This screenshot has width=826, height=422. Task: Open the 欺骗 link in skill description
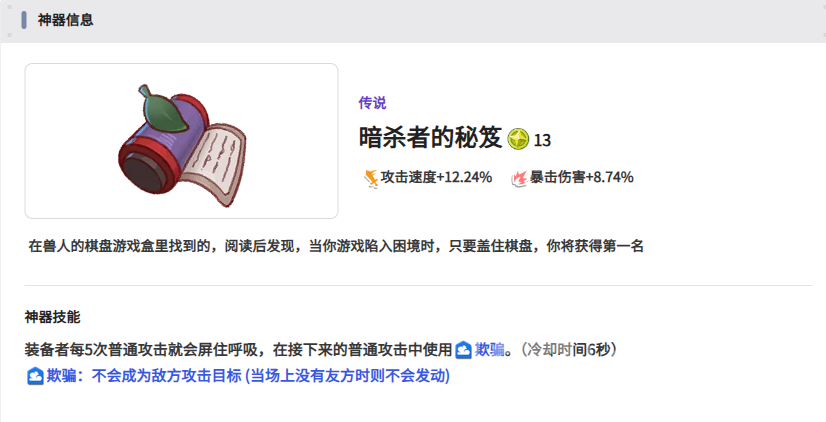click(x=489, y=349)
